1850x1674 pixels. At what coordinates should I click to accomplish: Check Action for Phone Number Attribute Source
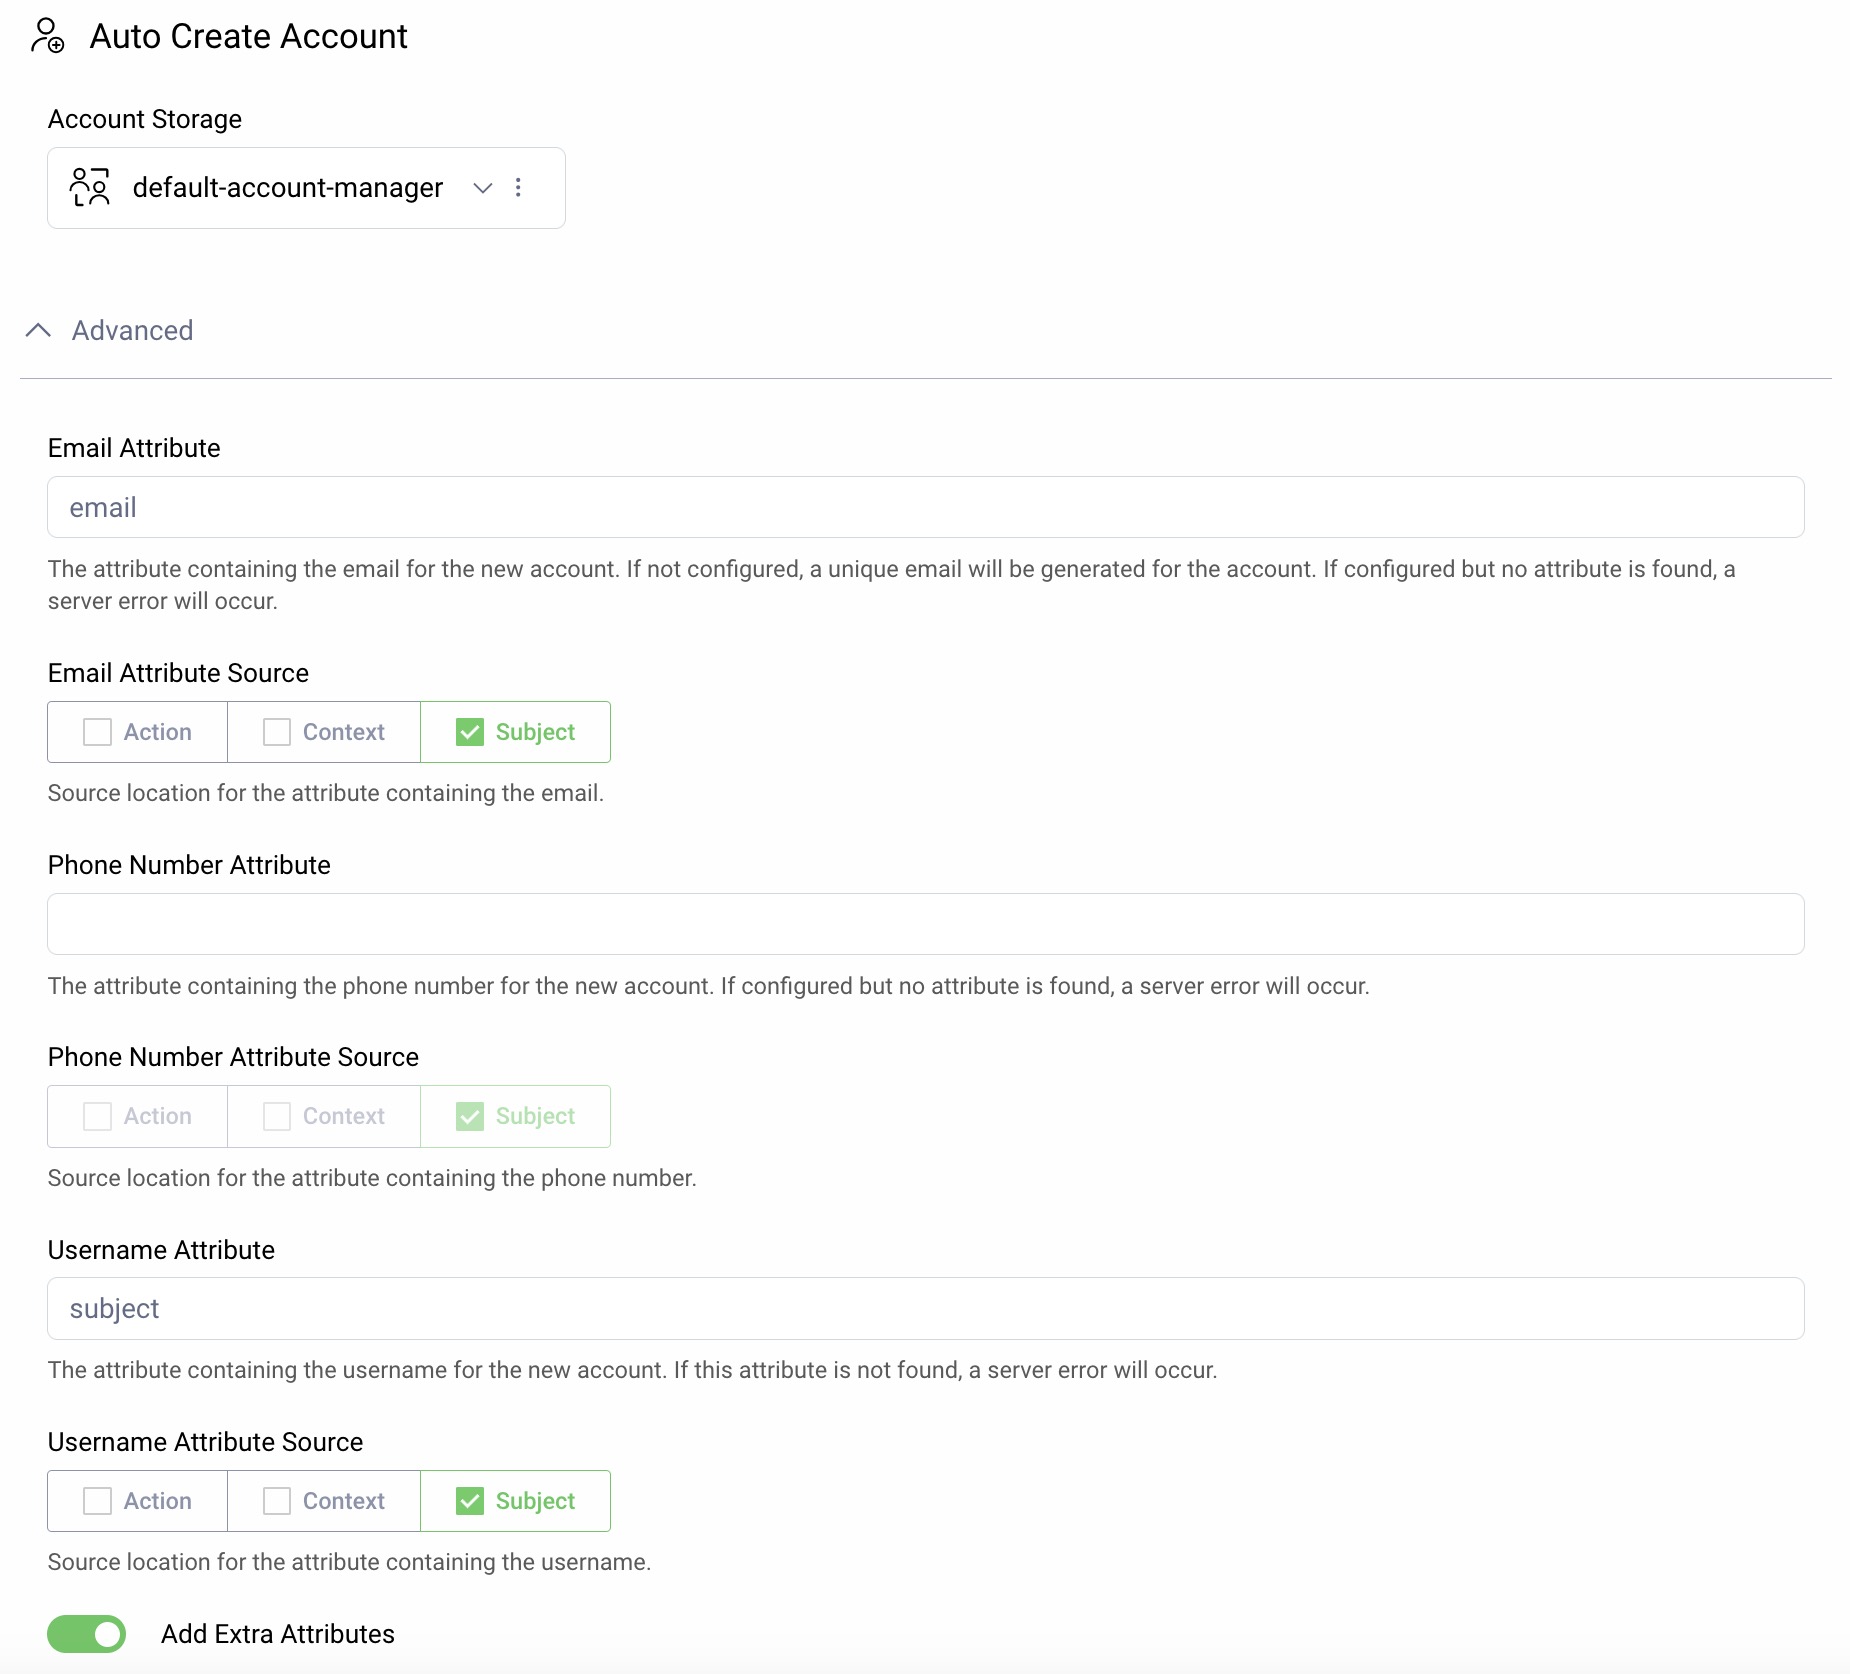tap(98, 1116)
